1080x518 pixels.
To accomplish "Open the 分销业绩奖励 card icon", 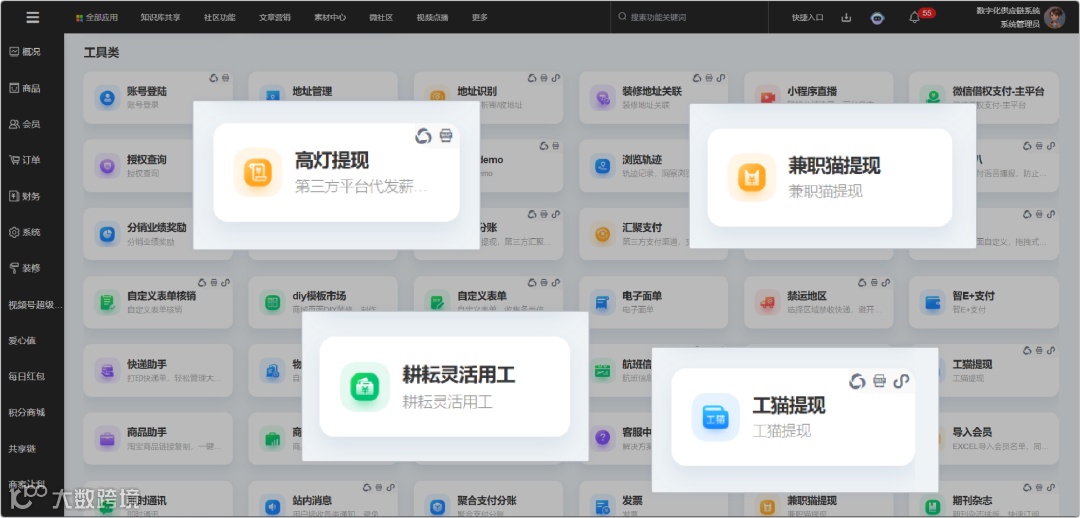I will pos(107,234).
